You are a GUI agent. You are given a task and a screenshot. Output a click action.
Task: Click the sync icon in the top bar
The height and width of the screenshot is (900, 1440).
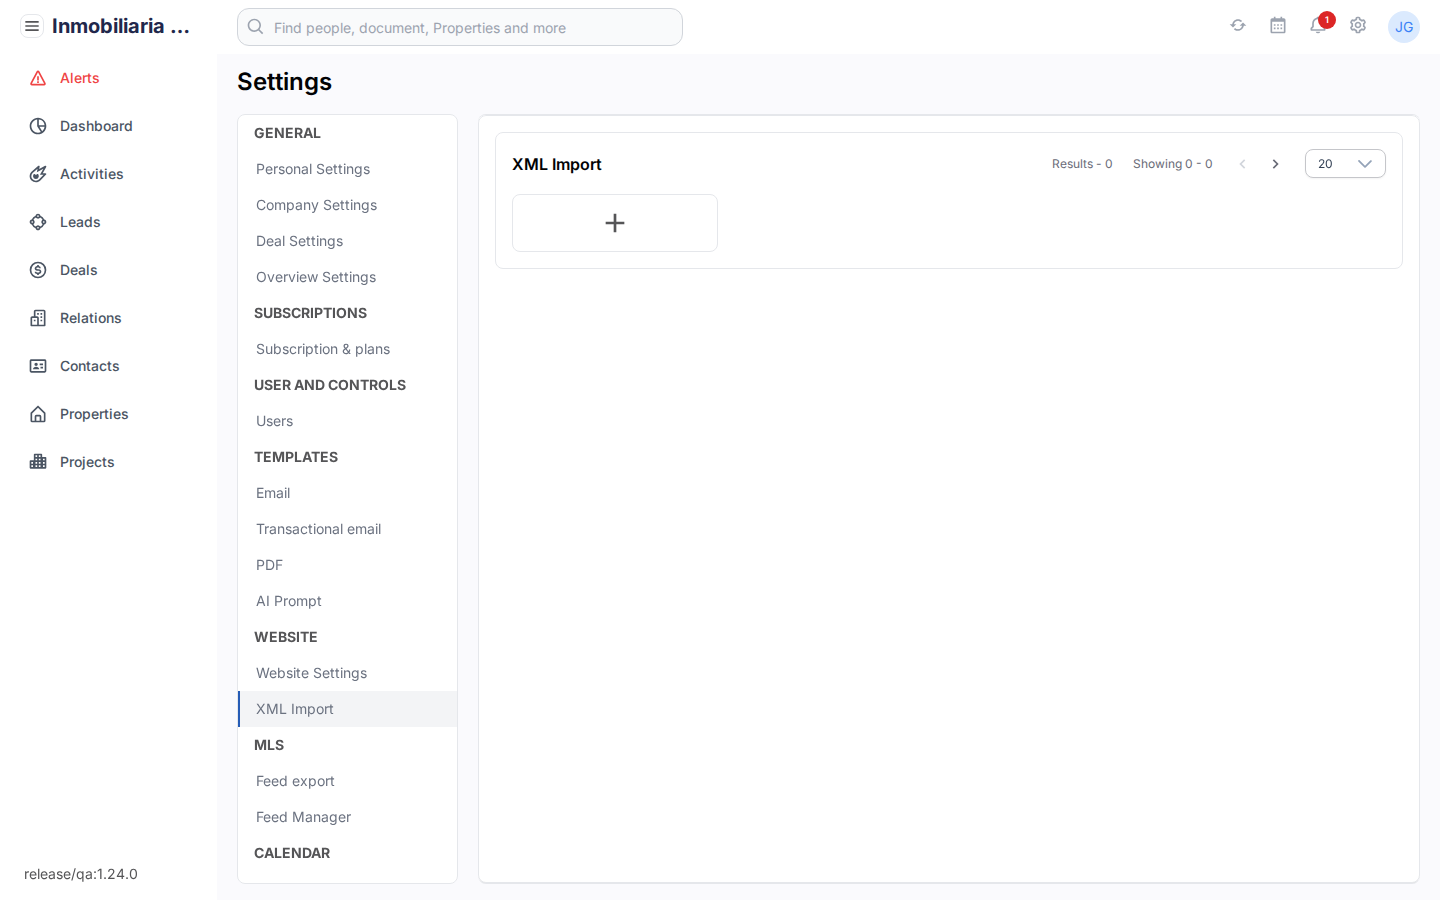pyautogui.click(x=1238, y=27)
